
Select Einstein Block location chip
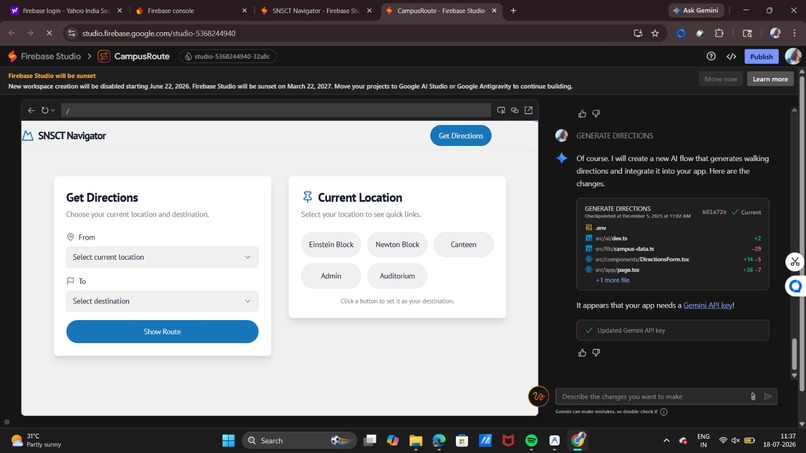tap(331, 244)
